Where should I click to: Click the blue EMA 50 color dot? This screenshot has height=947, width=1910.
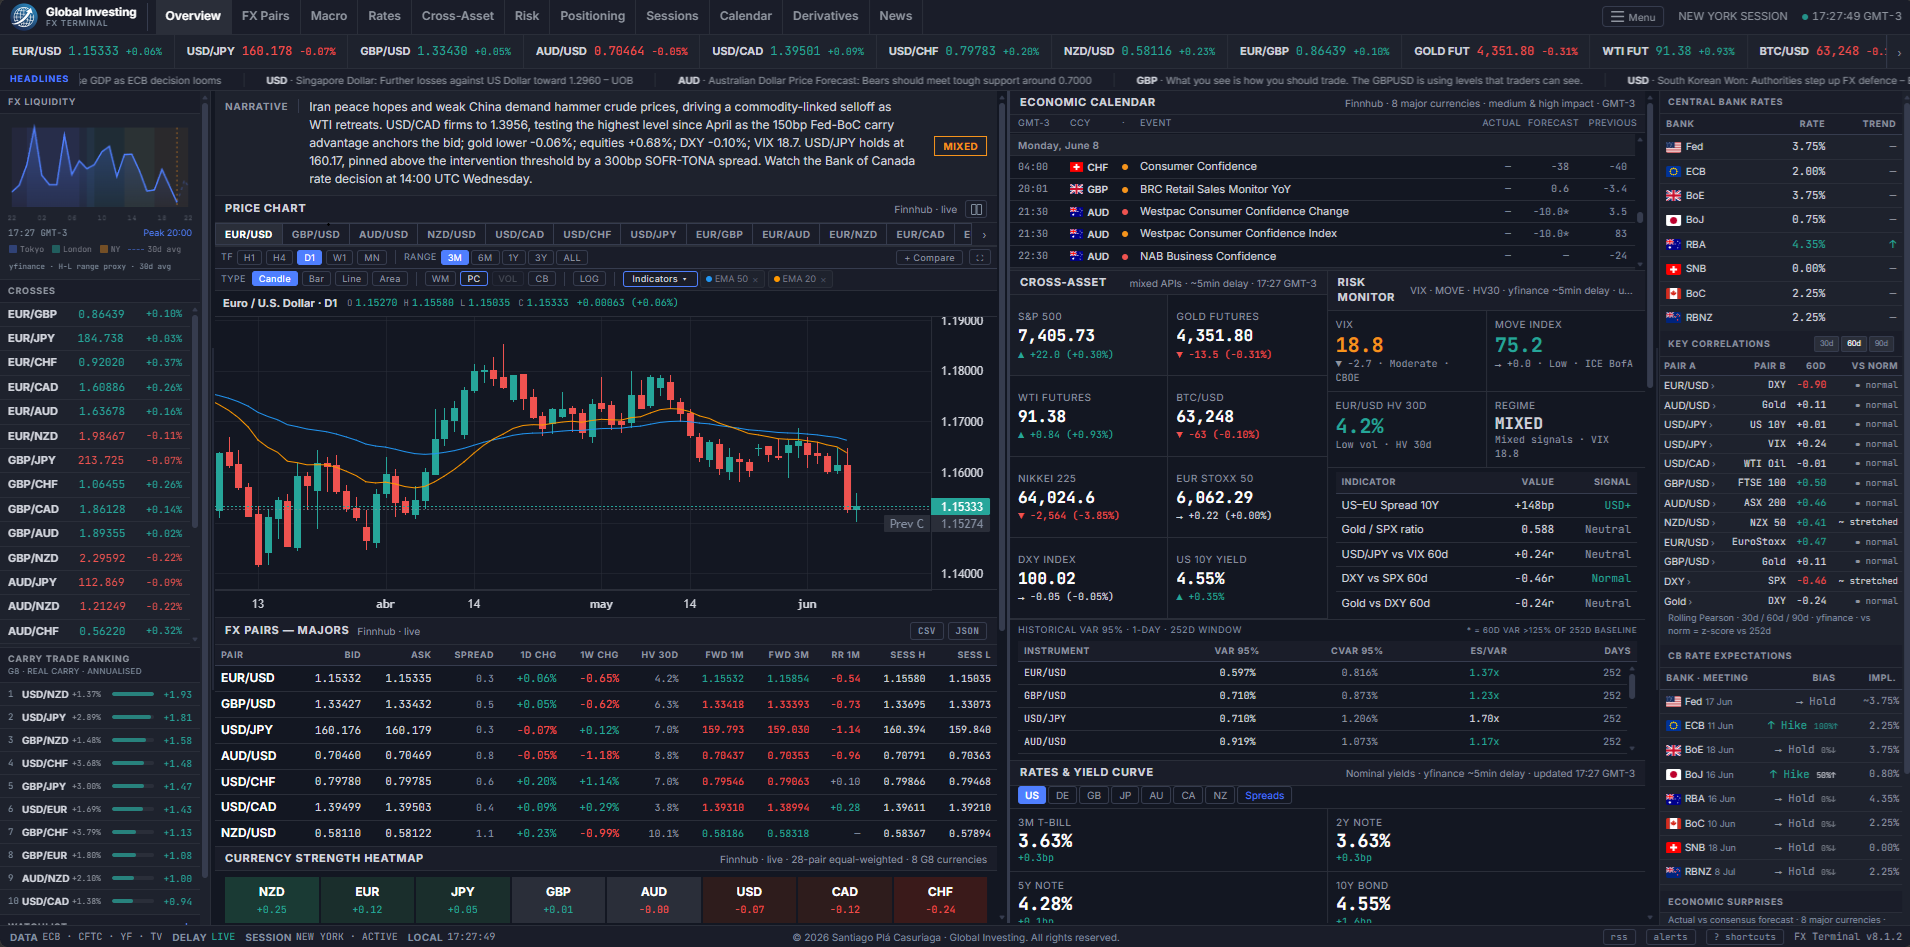click(709, 280)
